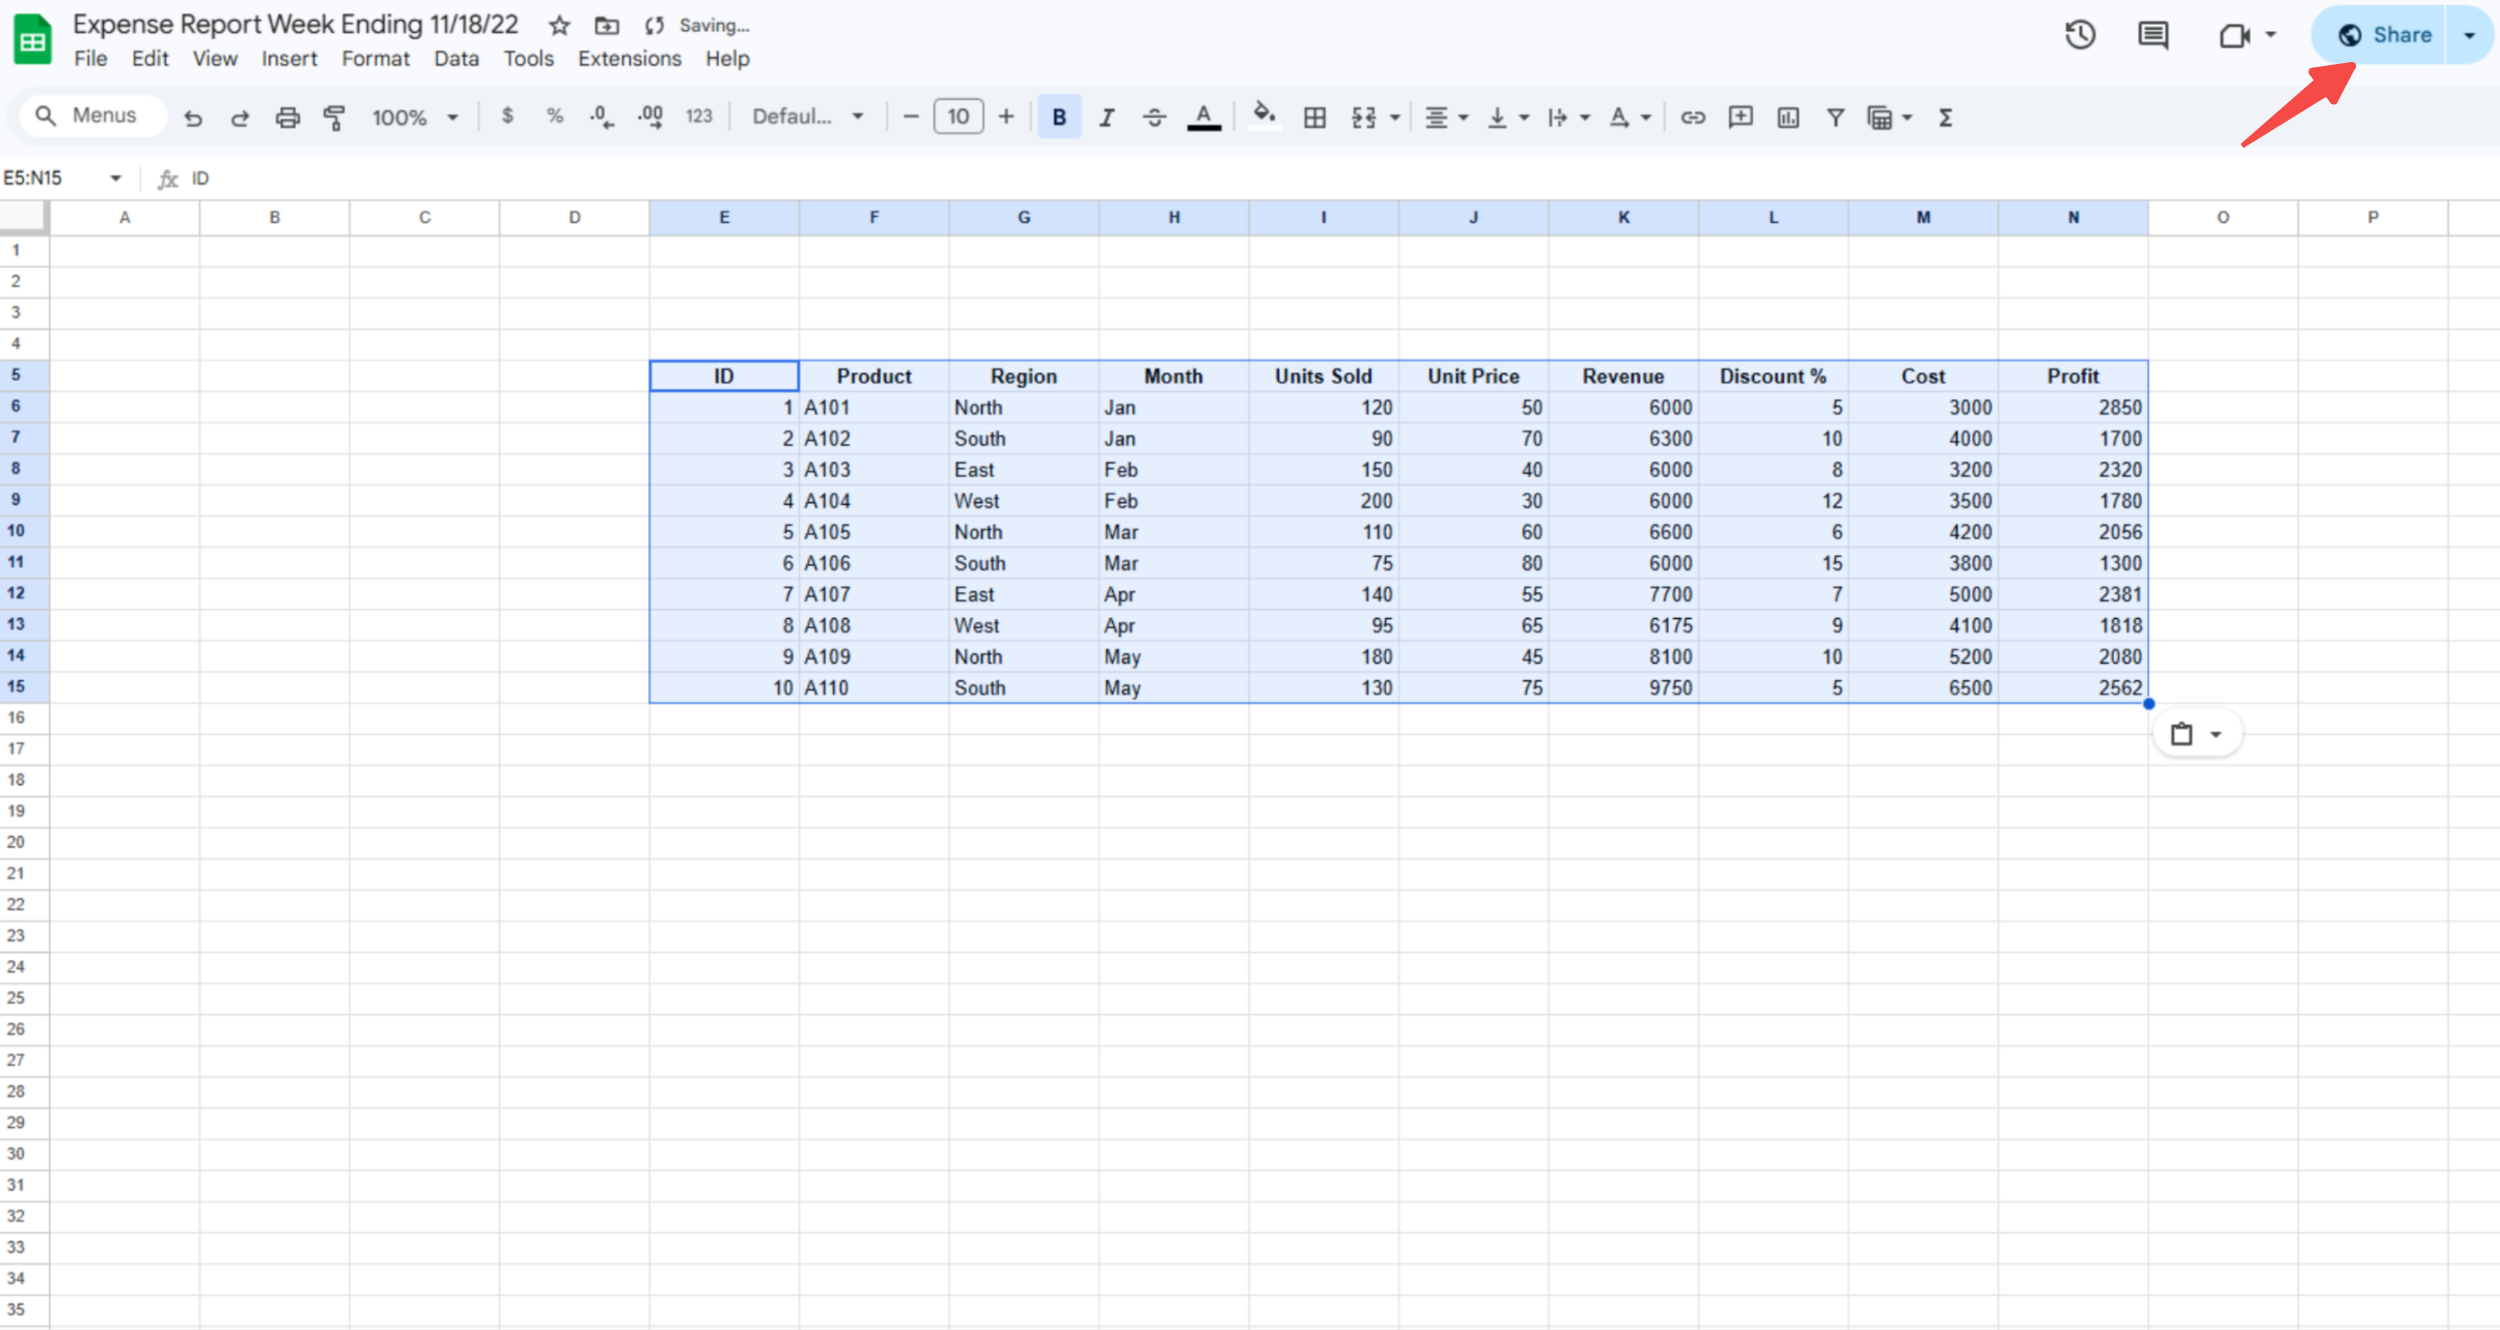Select the Revenue header cell
Image resolution: width=2500 pixels, height=1330 pixels.
1623,376
